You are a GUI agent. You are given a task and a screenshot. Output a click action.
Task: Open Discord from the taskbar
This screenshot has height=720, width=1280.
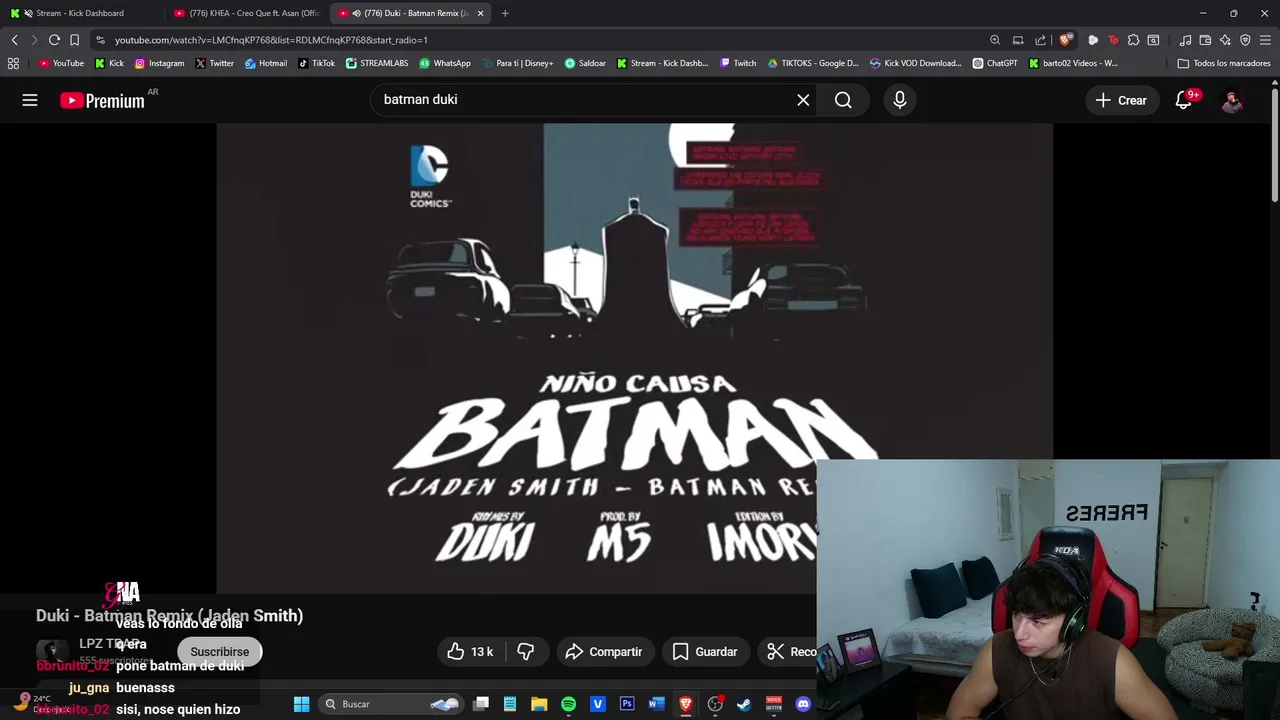pos(803,704)
